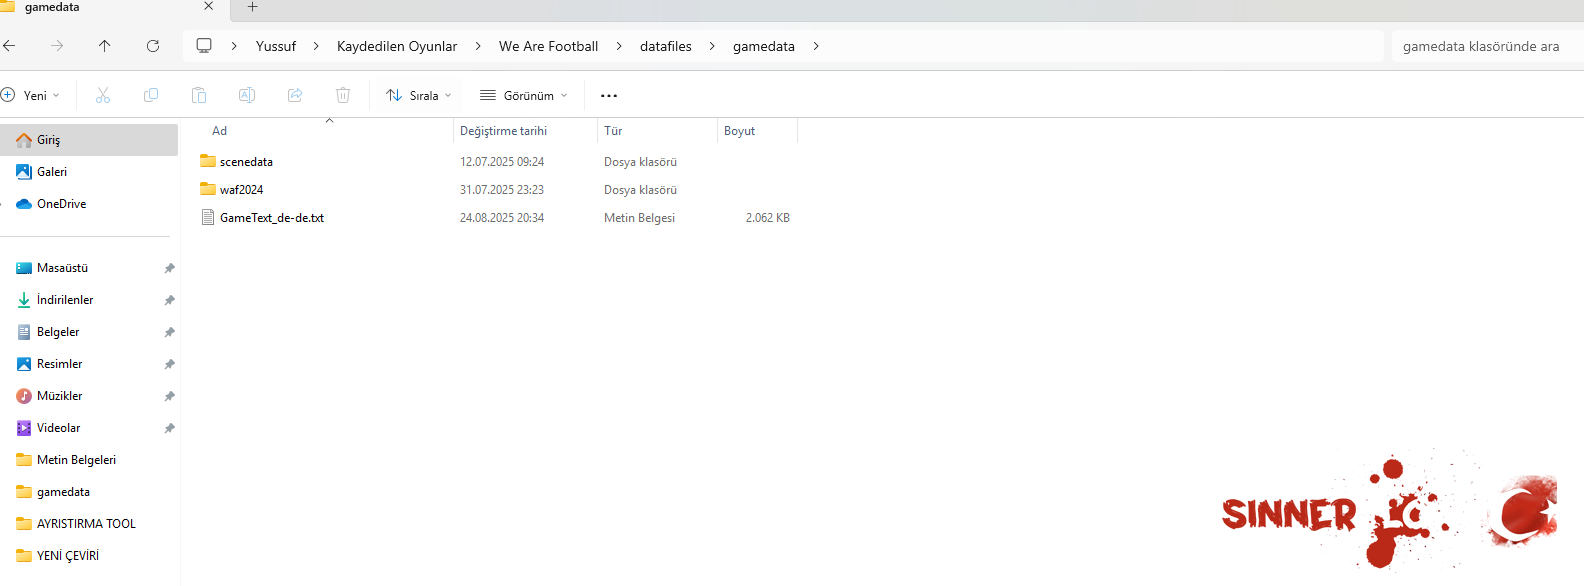Open the three-dot more options menu

point(609,95)
